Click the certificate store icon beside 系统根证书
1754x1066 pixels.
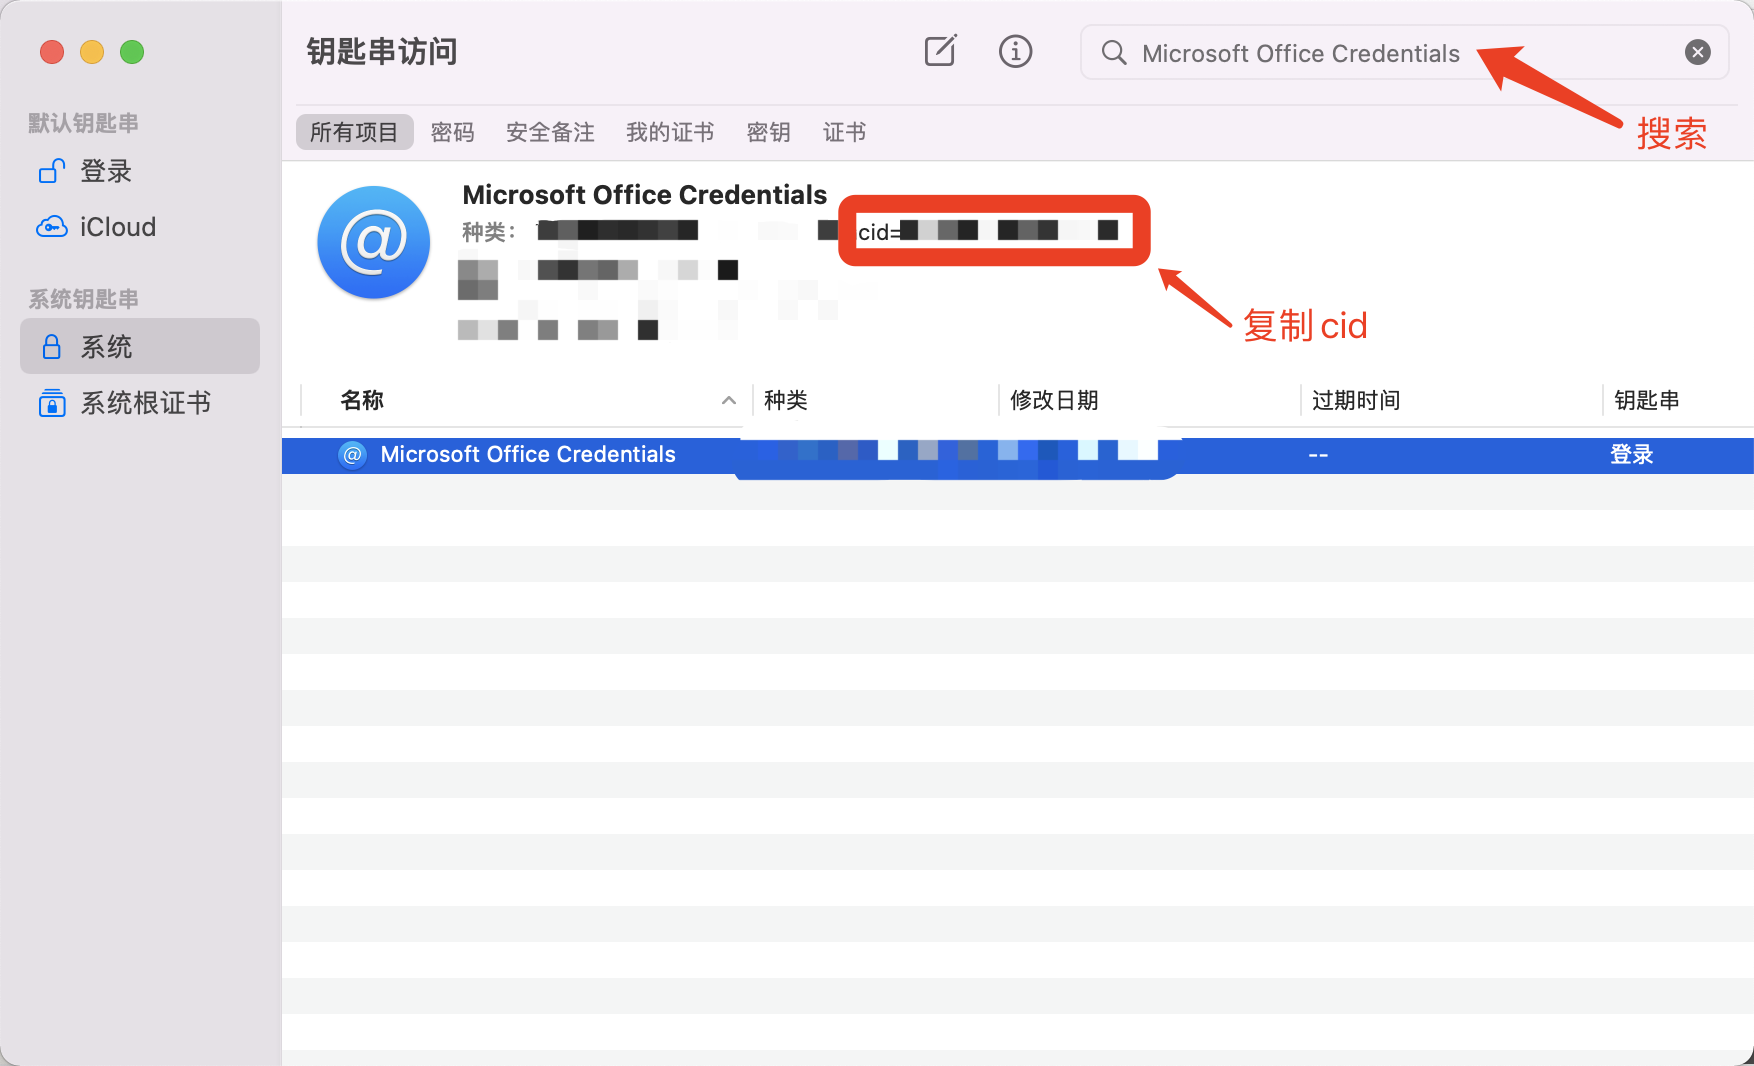pos(52,403)
